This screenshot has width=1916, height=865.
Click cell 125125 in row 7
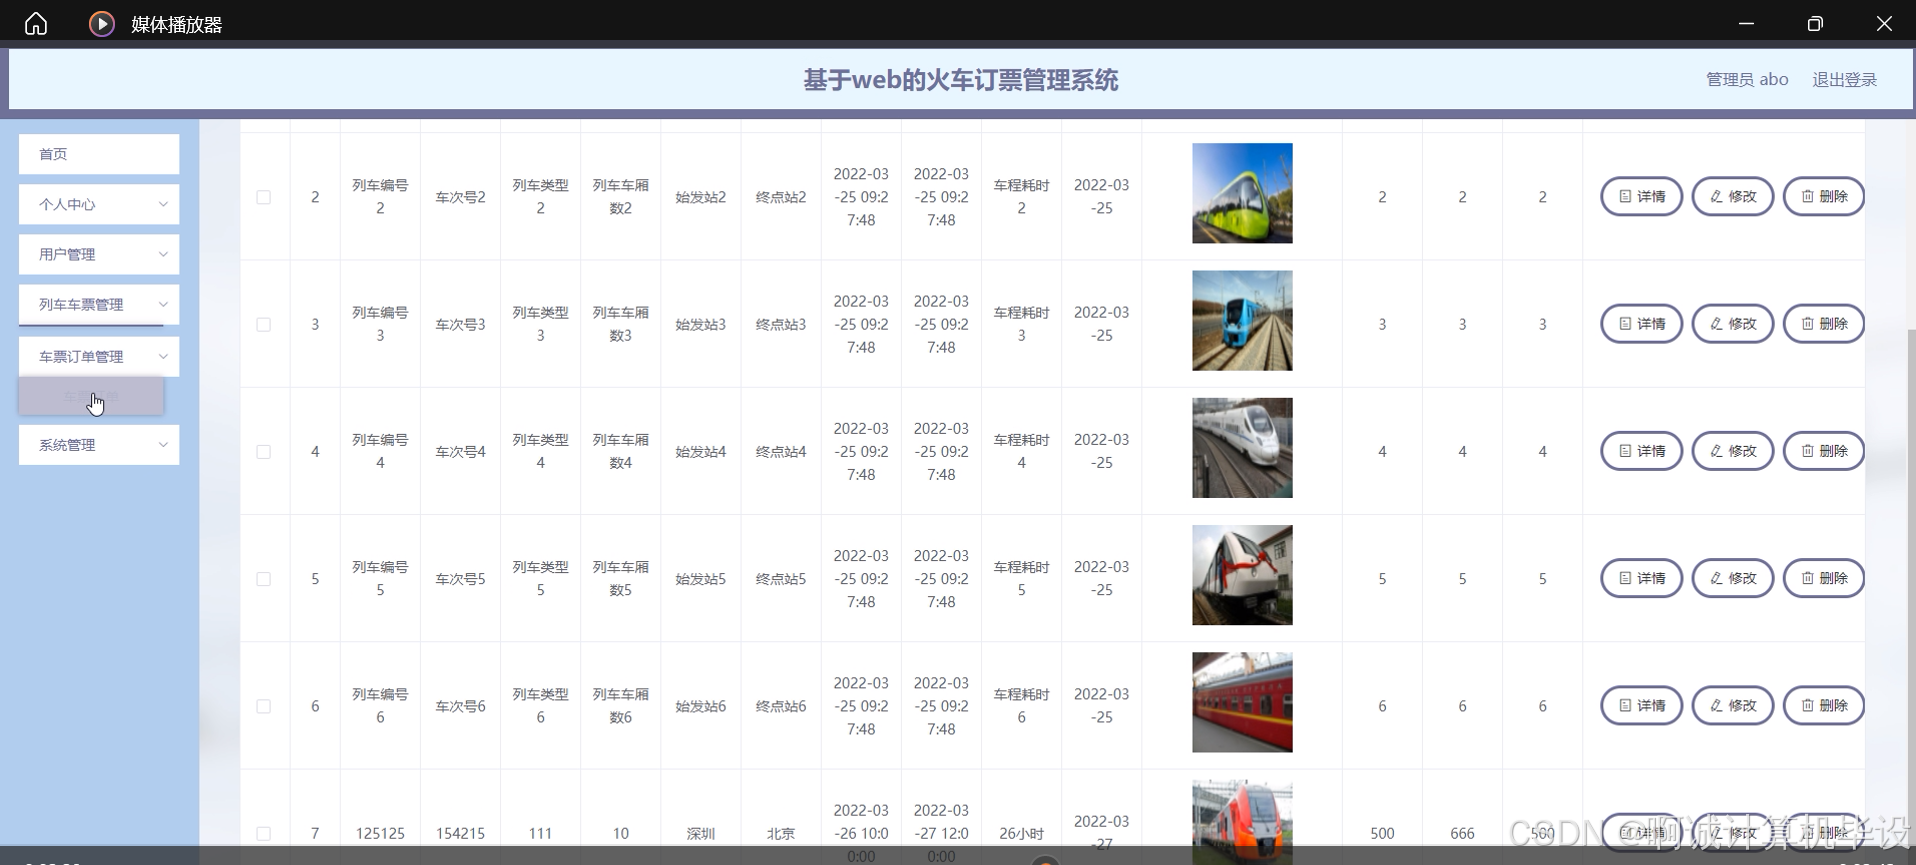(x=380, y=833)
